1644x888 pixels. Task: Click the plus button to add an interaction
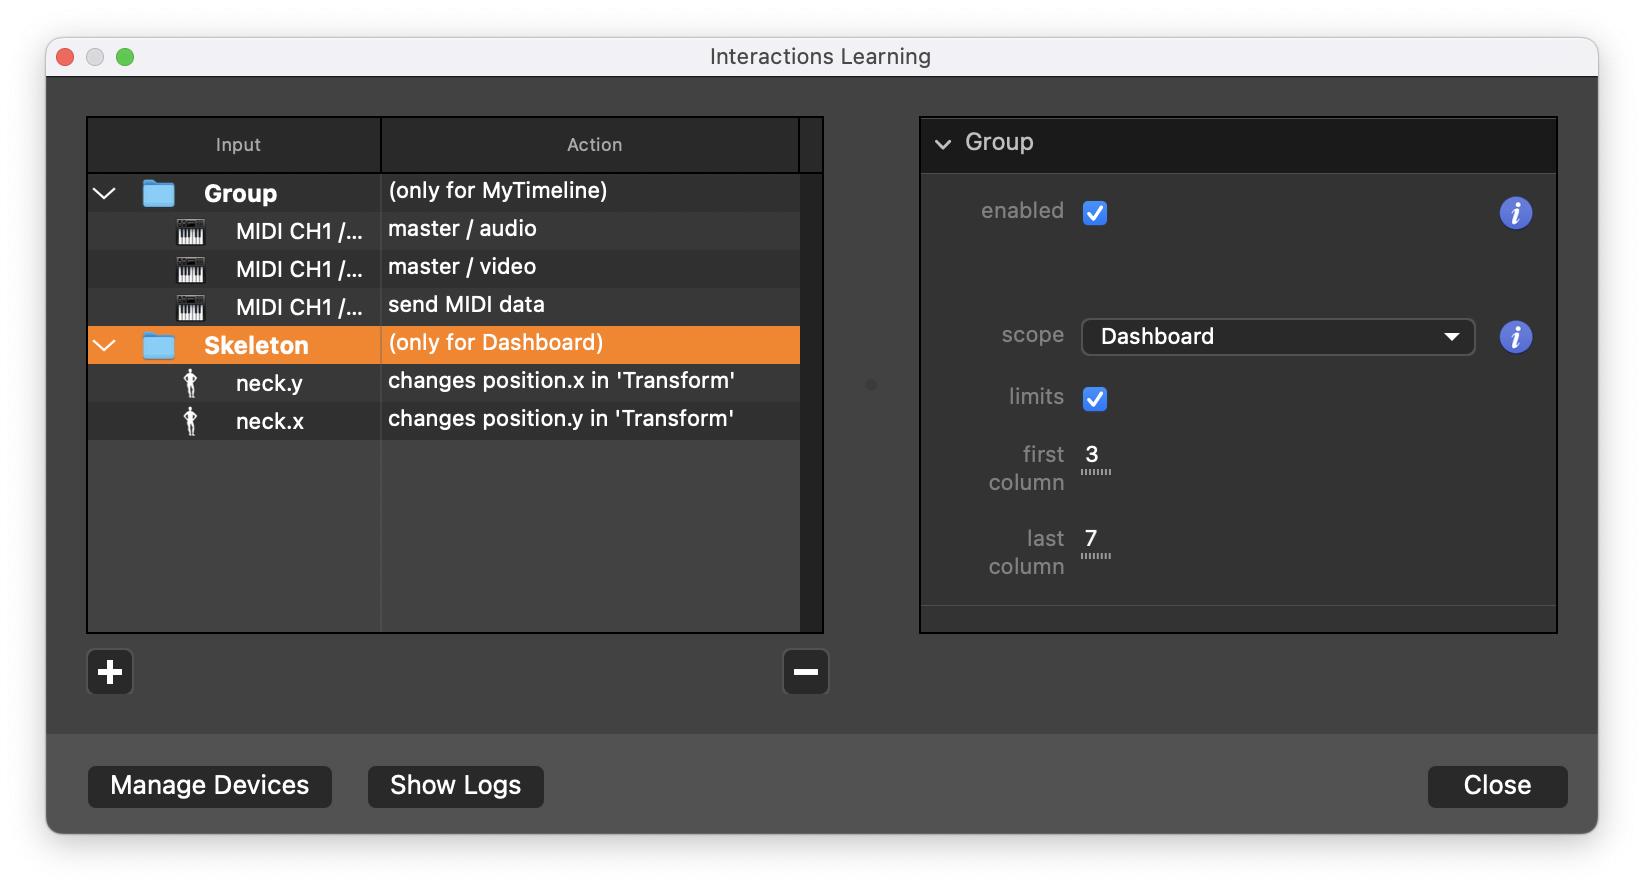(110, 672)
